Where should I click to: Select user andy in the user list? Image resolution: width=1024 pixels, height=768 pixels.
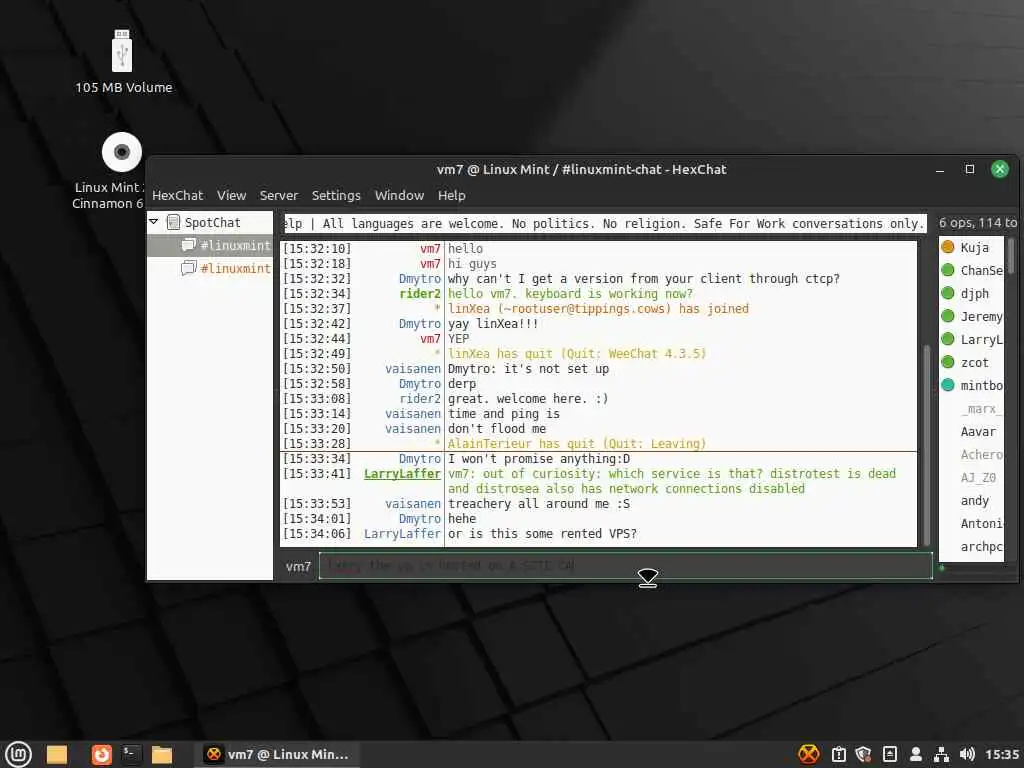pos(974,500)
